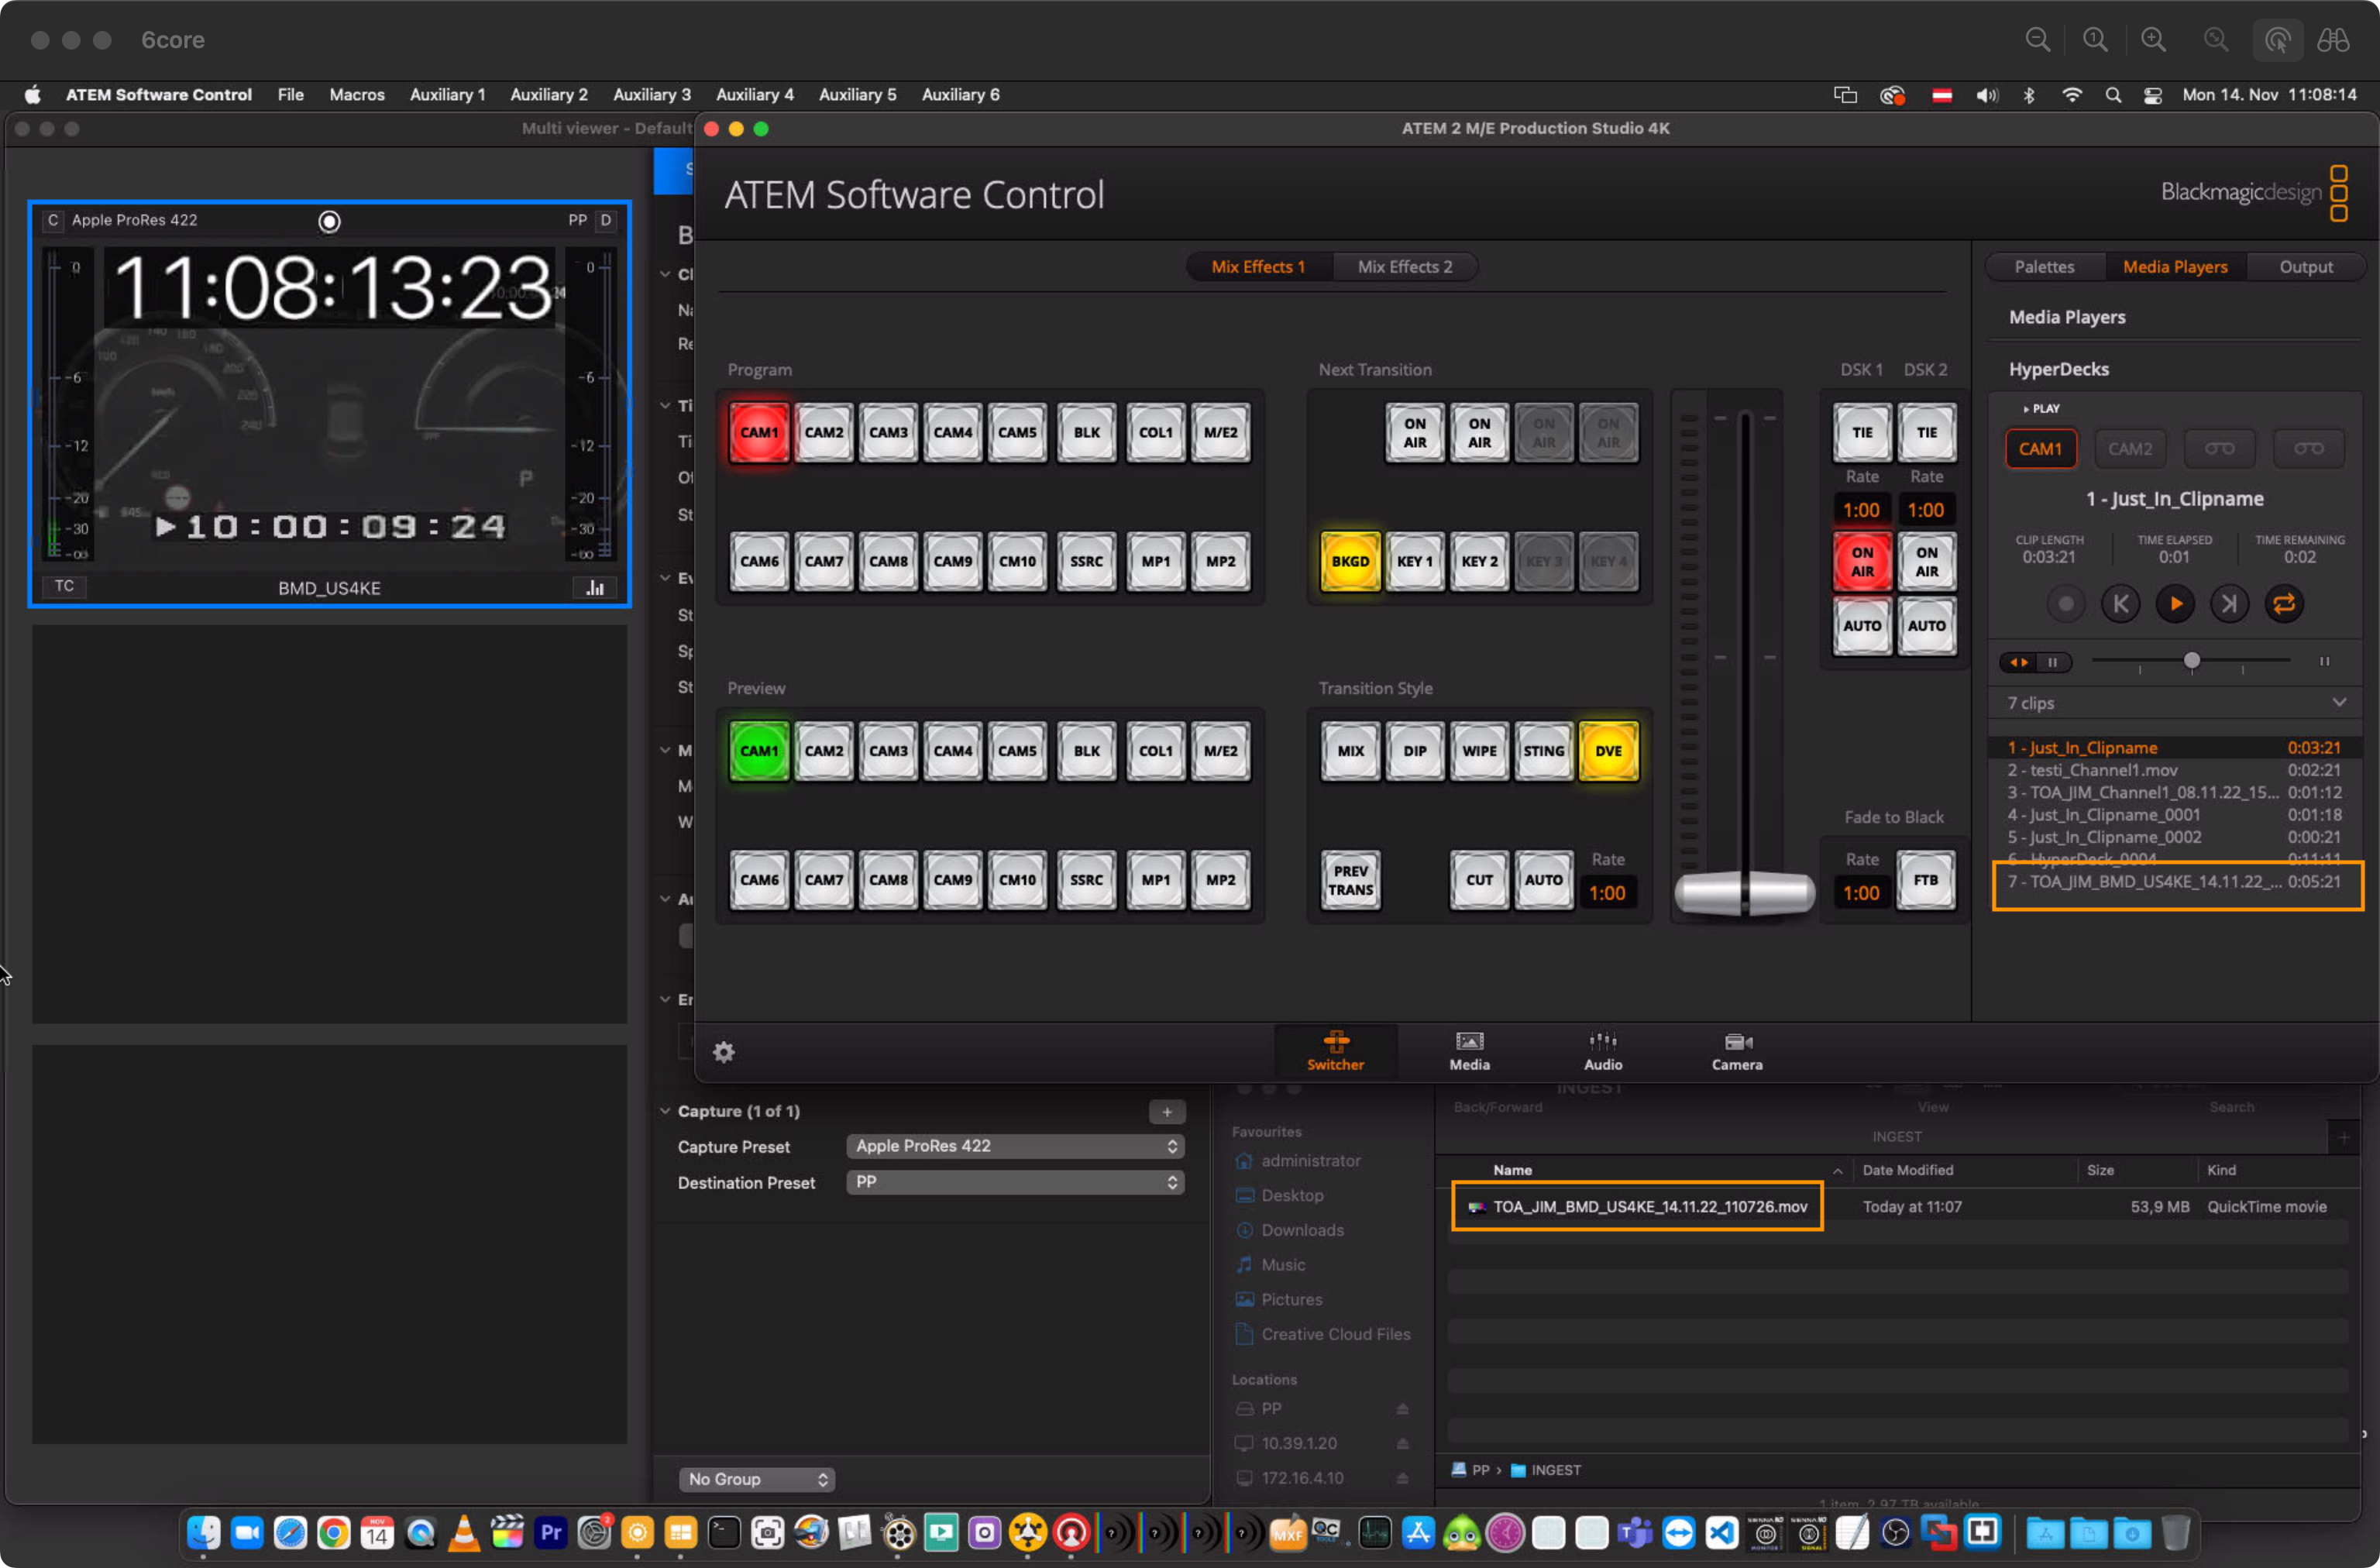
Task: Select CAM2 on Program bus
Action: [823, 433]
